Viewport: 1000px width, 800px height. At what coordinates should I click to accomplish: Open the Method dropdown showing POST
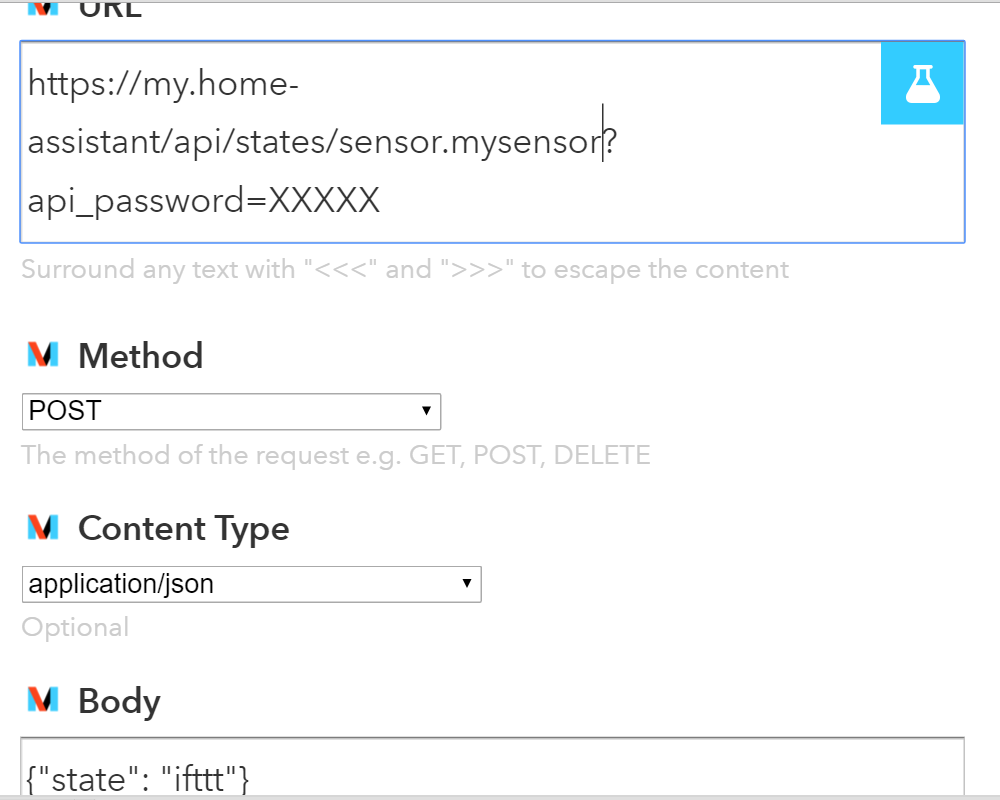pos(230,411)
